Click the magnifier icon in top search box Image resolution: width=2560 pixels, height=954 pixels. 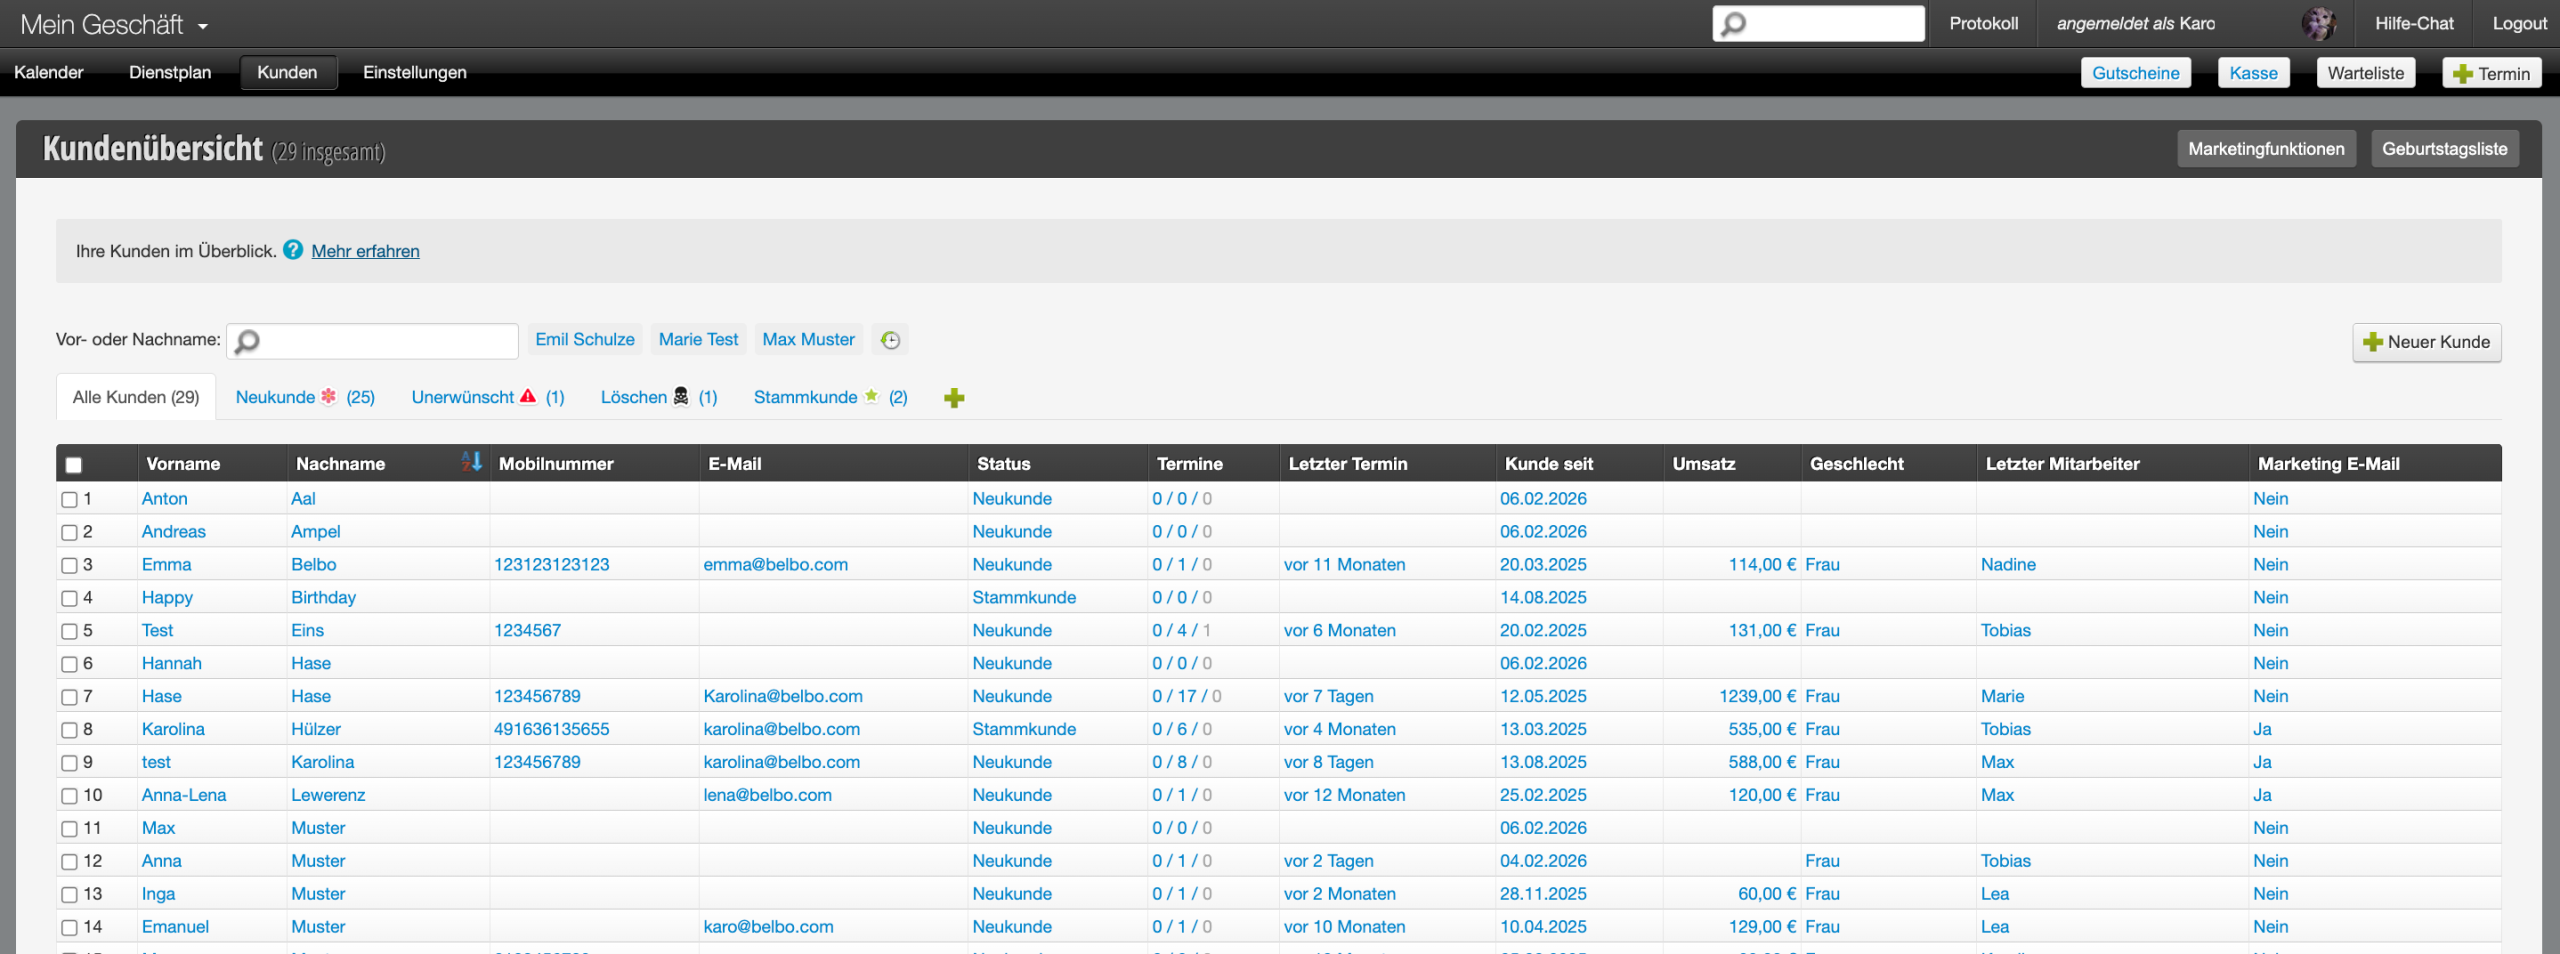1735,23
